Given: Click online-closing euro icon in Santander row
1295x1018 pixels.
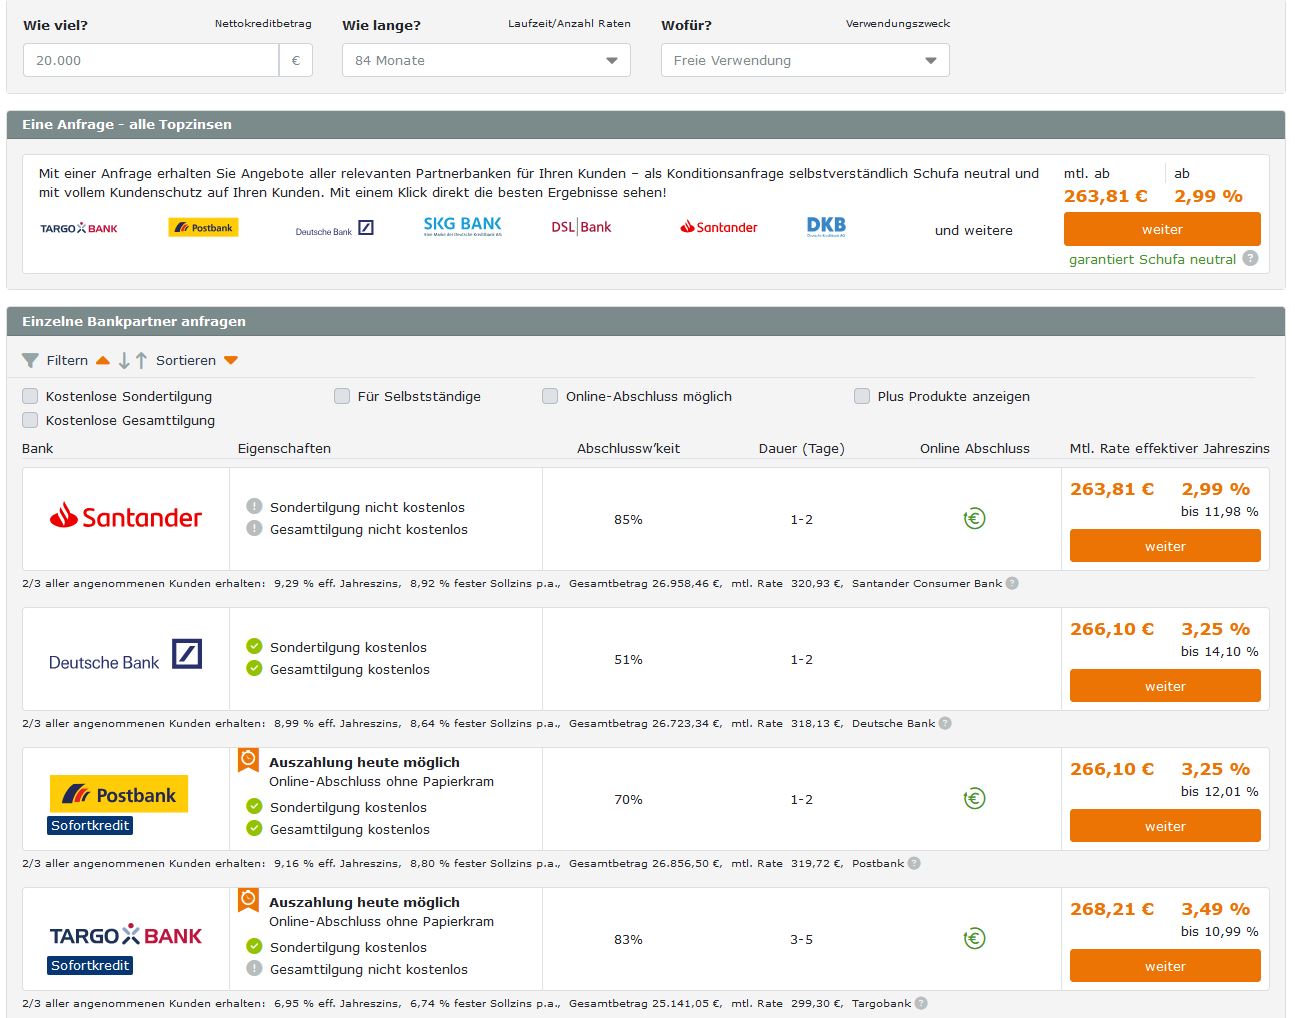Looking at the screenshot, I should 974,518.
